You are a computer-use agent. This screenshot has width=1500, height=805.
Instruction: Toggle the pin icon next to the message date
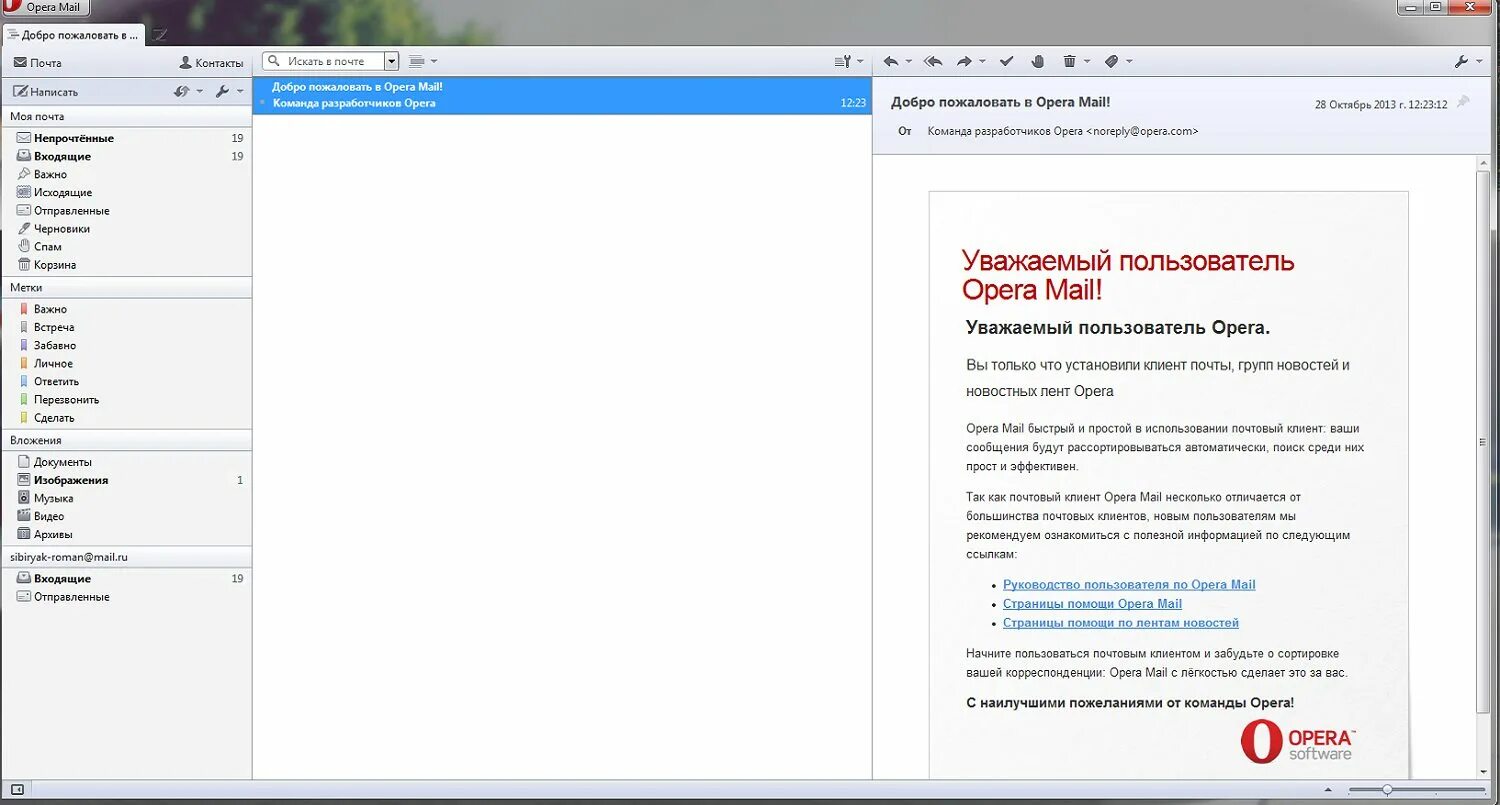coord(1463,102)
